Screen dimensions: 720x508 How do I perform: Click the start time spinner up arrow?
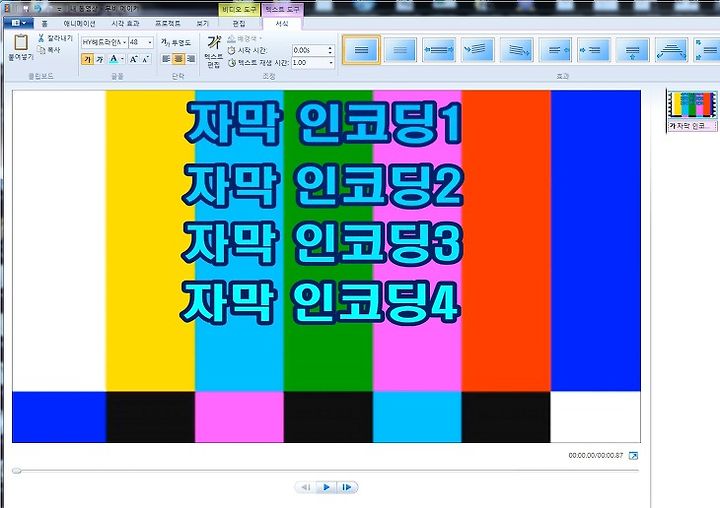[330, 47]
